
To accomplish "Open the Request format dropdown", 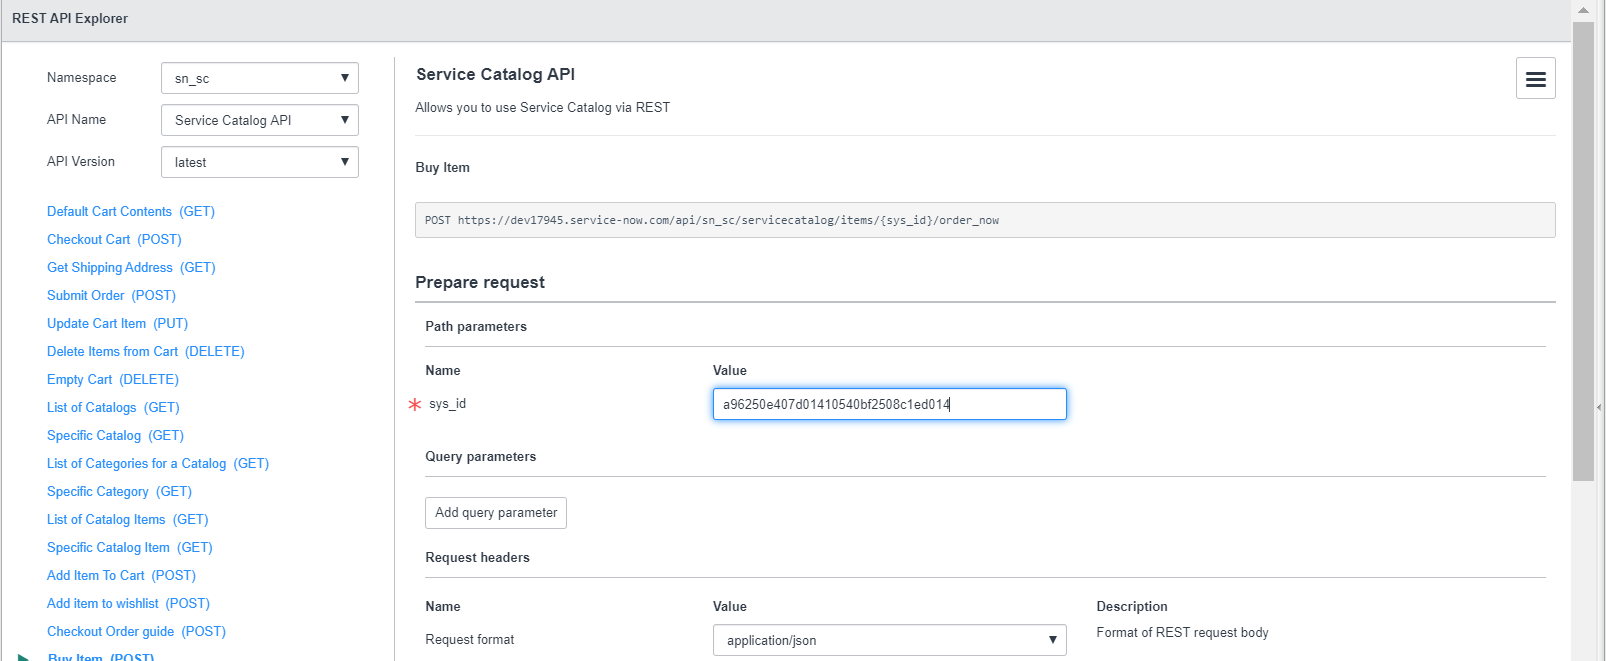I will (889, 640).
